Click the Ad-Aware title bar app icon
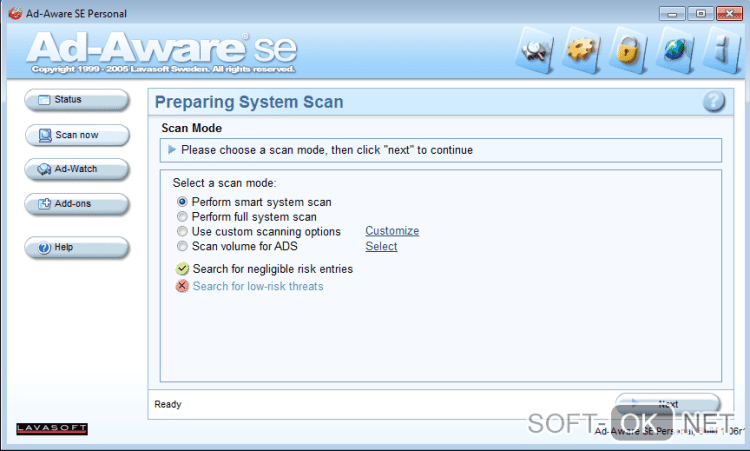The height and width of the screenshot is (451, 750). [15, 13]
